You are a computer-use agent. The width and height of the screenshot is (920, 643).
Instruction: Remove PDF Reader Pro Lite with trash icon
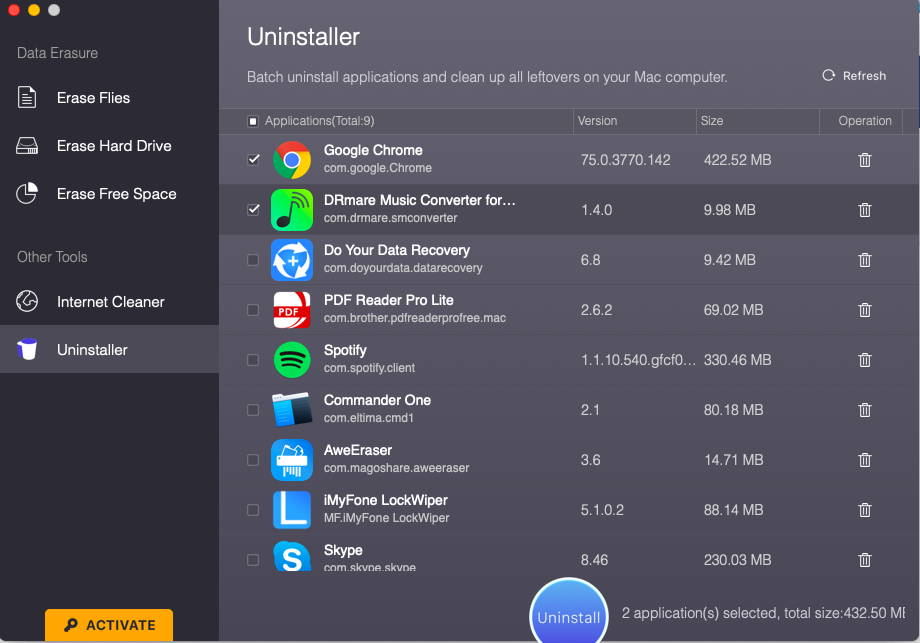click(x=865, y=310)
